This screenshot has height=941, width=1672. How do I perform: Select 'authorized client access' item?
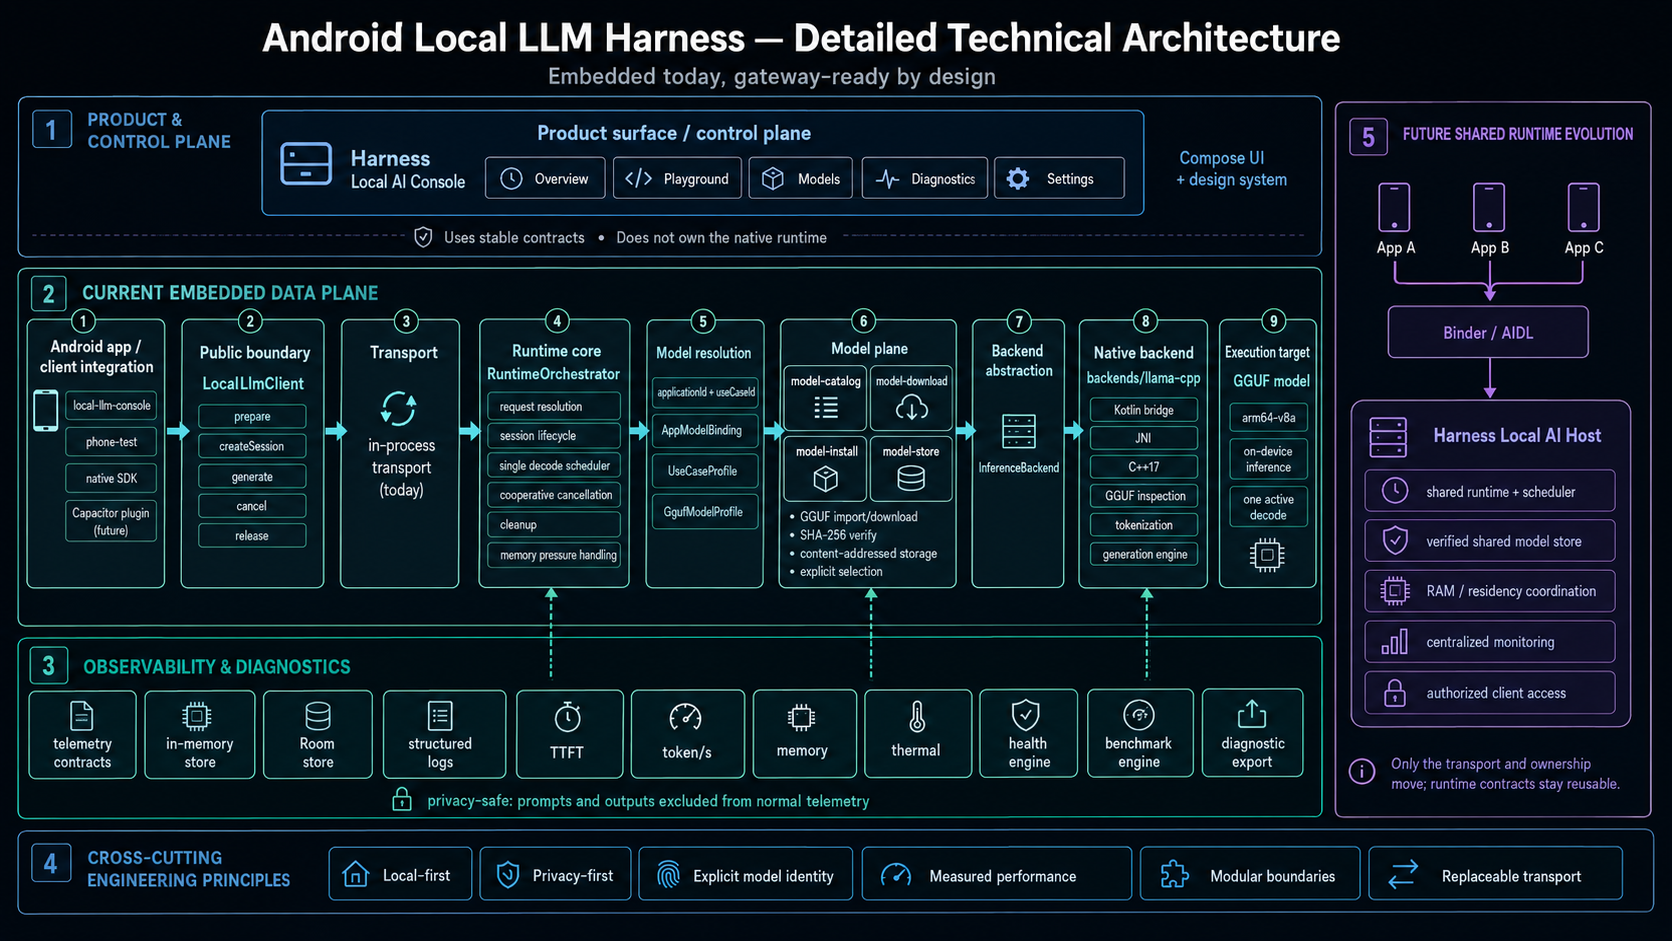(x=1490, y=692)
